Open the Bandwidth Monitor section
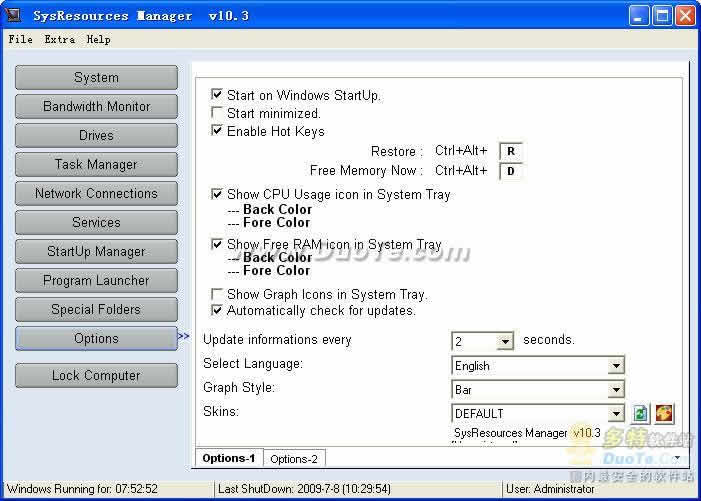This screenshot has height=501, width=701. 96,106
